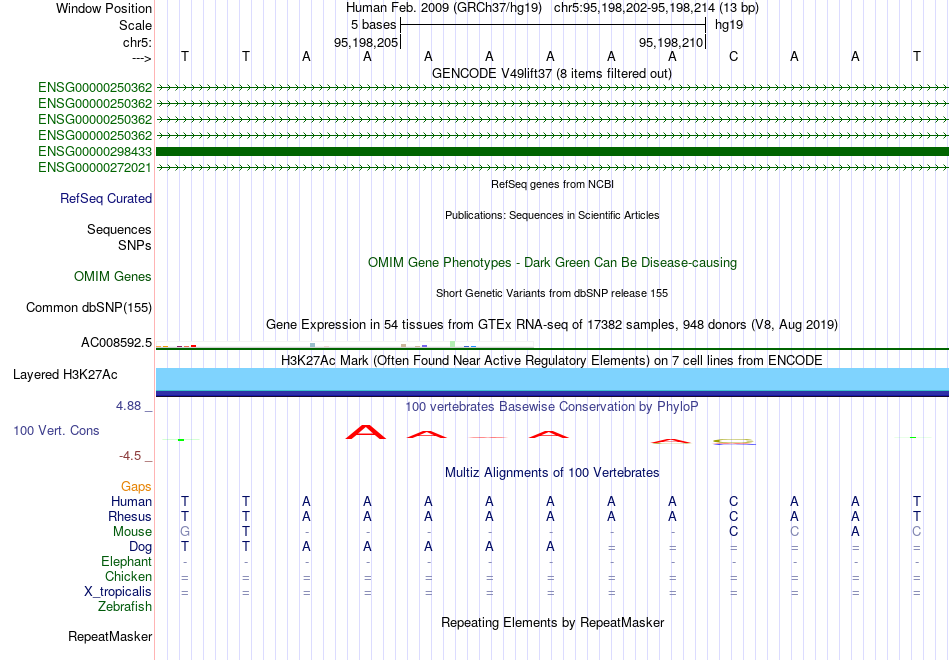Click the Mouse alignment row label
The width and height of the screenshot is (950, 660).
click(132, 532)
